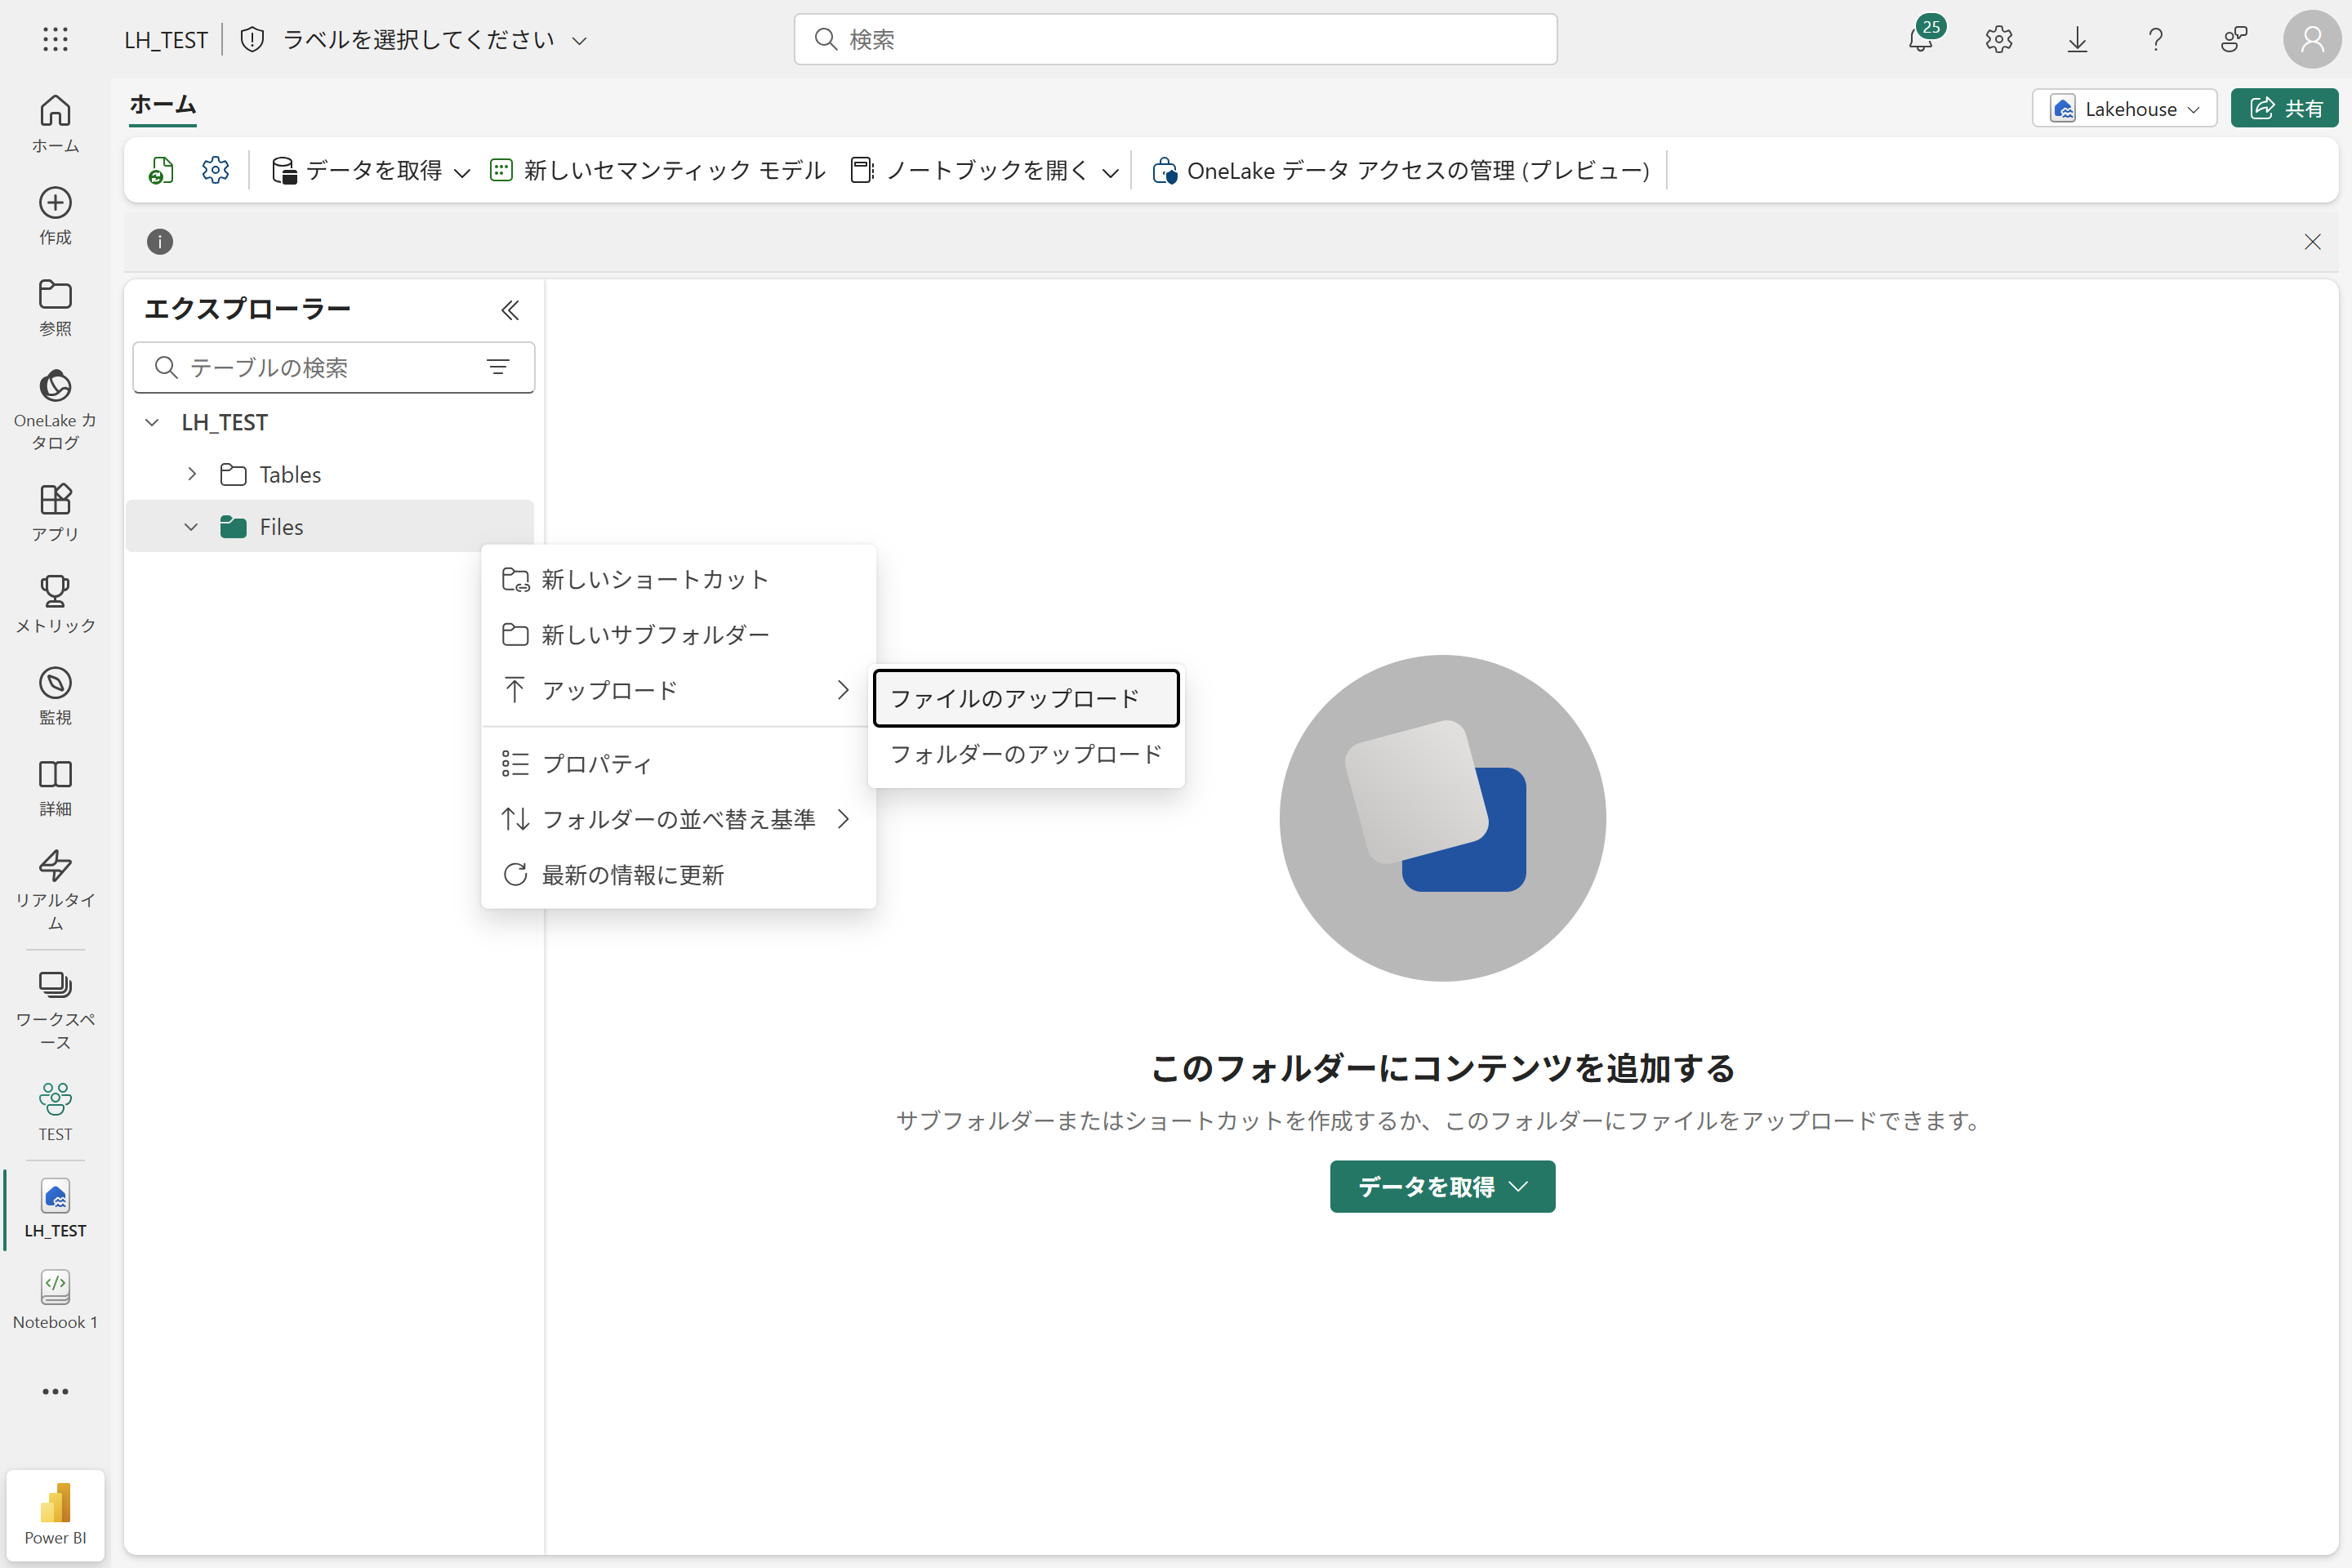Expand the Tables folder chevron
Screen dimensions: 2352x1568
pyautogui.click(x=192, y=474)
